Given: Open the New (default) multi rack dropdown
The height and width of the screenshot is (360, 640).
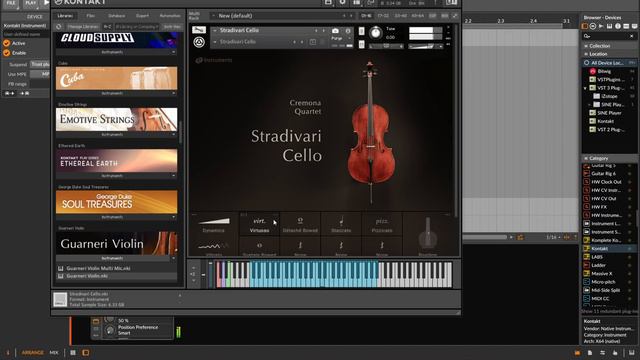Looking at the screenshot, I should [x=282, y=16].
